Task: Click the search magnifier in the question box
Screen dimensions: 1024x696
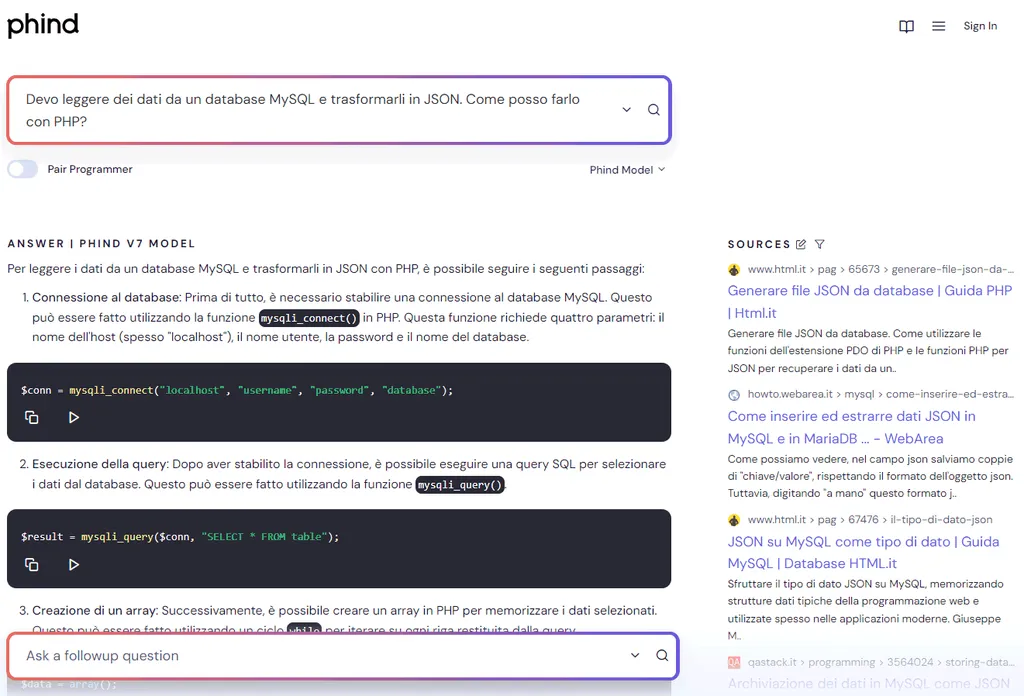Action: (653, 109)
